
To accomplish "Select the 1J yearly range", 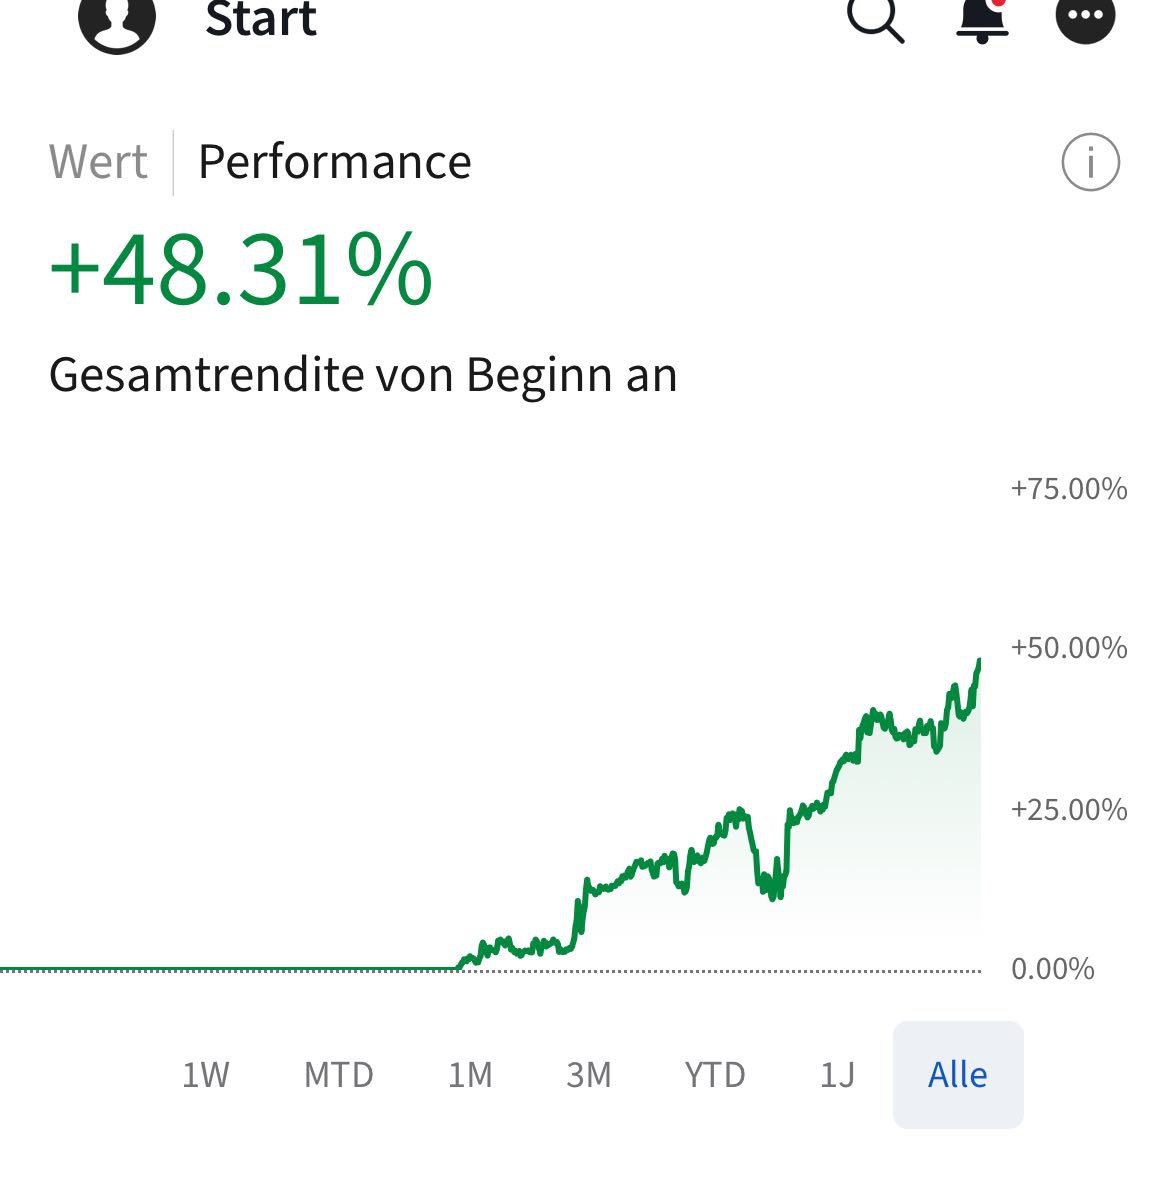I will pyautogui.click(x=837, y=1075).
